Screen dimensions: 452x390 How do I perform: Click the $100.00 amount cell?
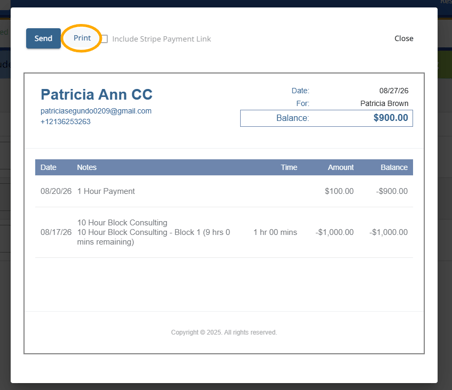pos(339,191)
